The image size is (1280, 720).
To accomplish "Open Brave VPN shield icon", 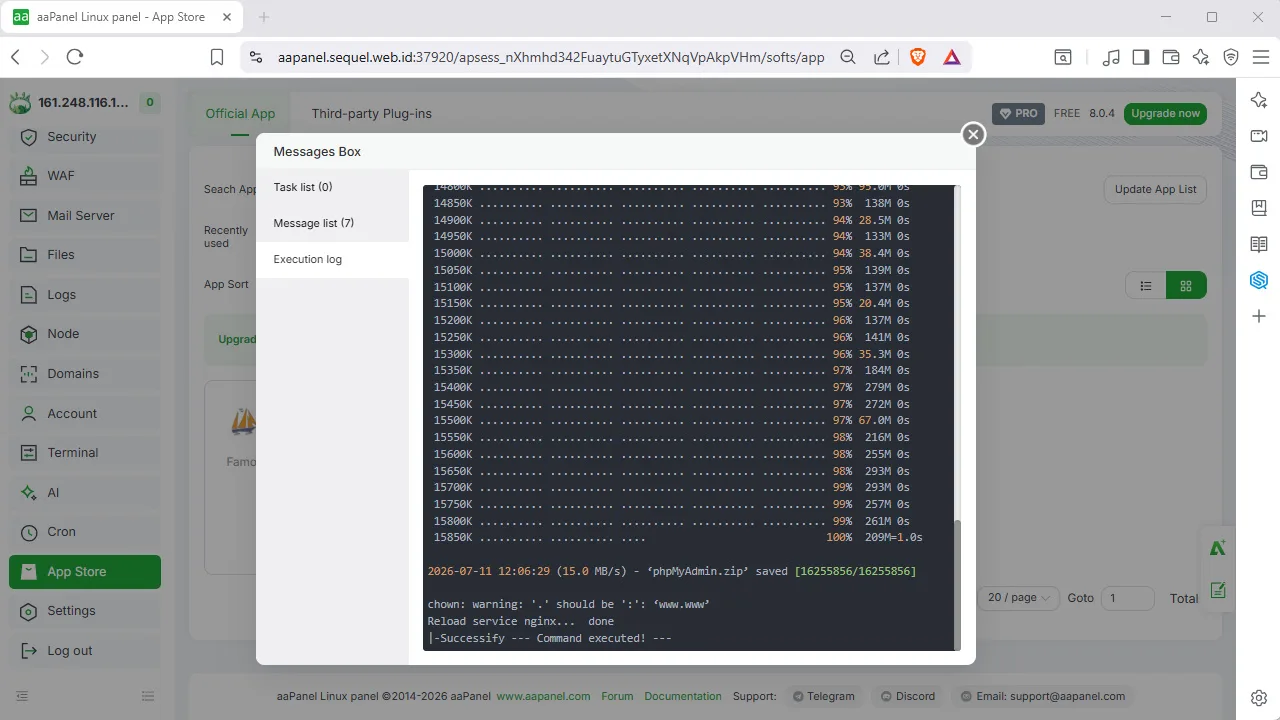I will click(1231, 57).
